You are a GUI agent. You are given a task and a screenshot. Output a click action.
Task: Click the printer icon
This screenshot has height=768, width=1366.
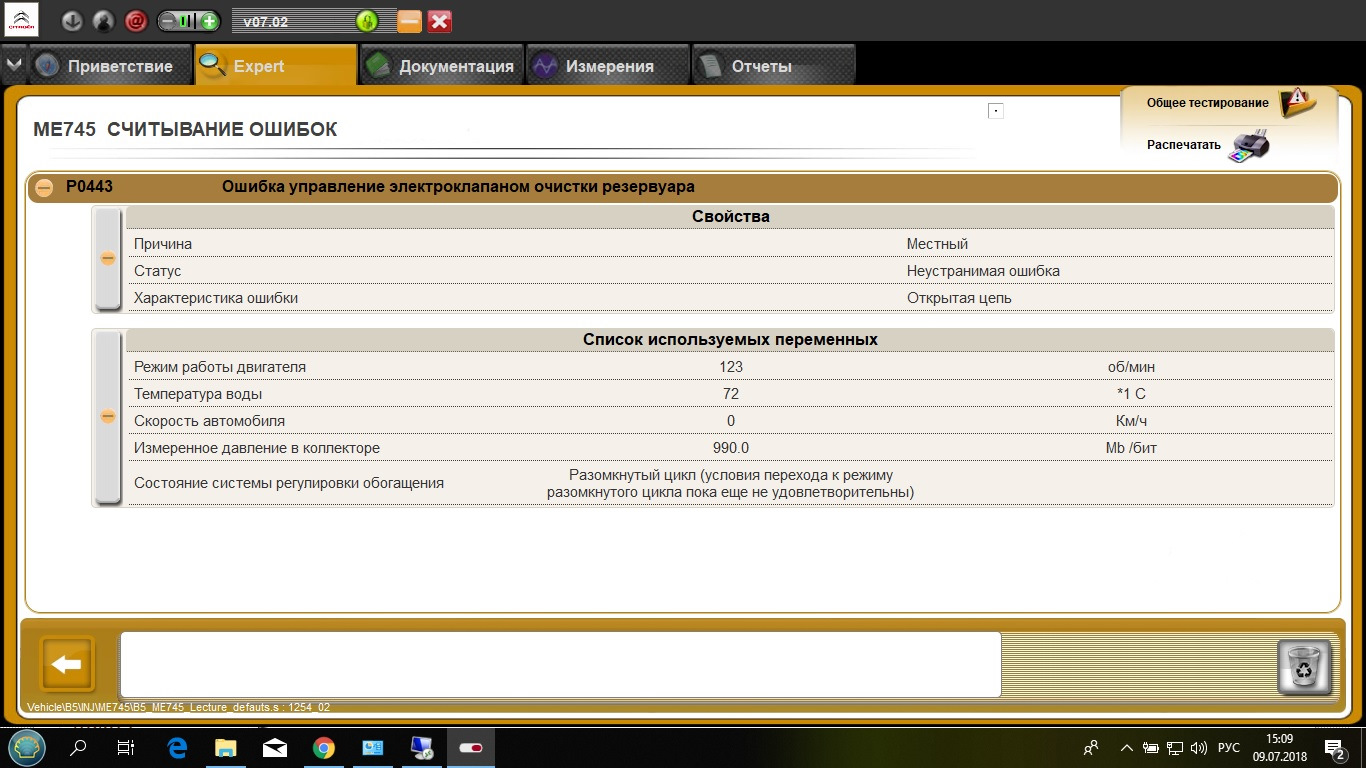tap(1249, 146)
